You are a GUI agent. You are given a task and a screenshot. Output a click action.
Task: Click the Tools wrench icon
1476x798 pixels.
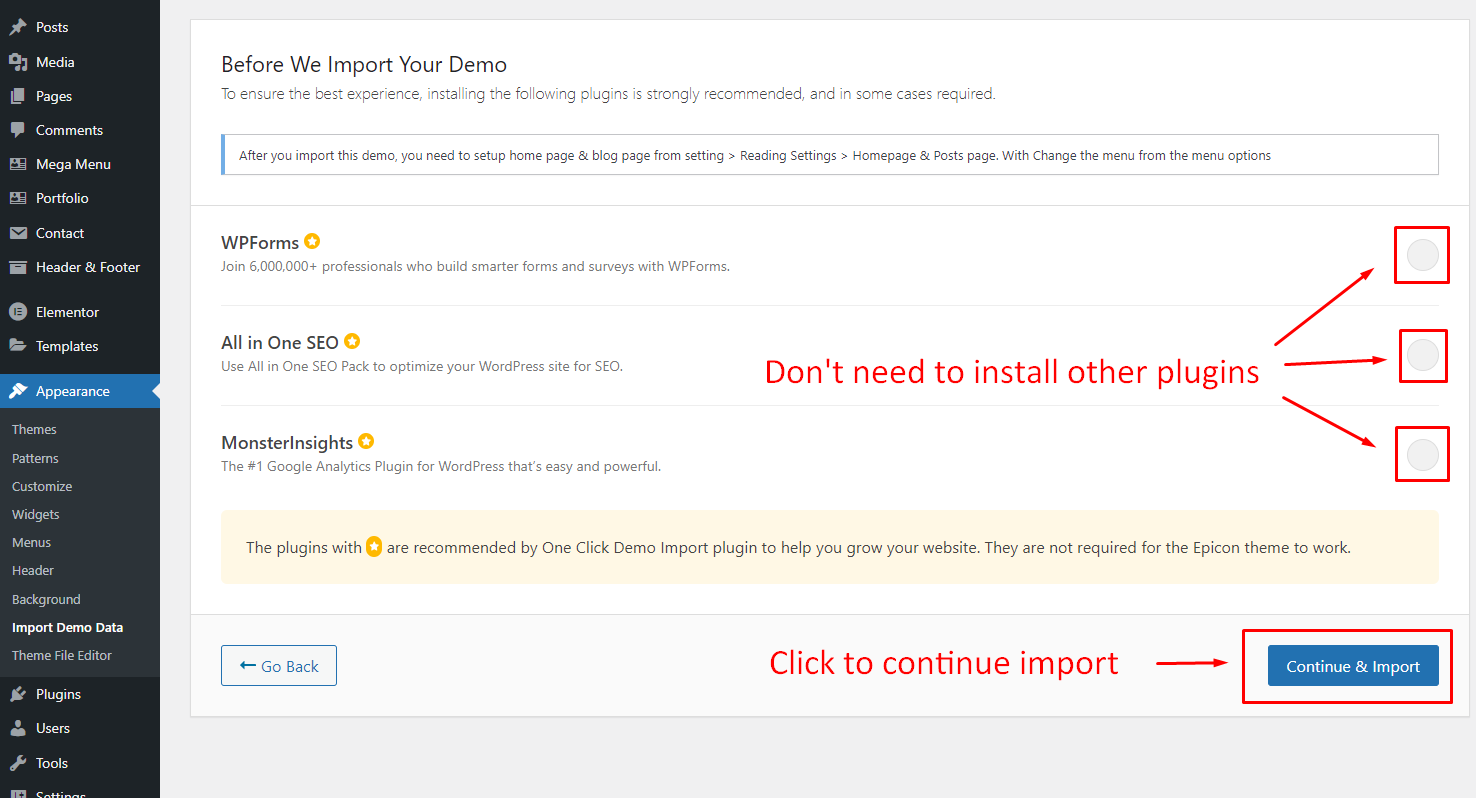(x=18, y=763)
